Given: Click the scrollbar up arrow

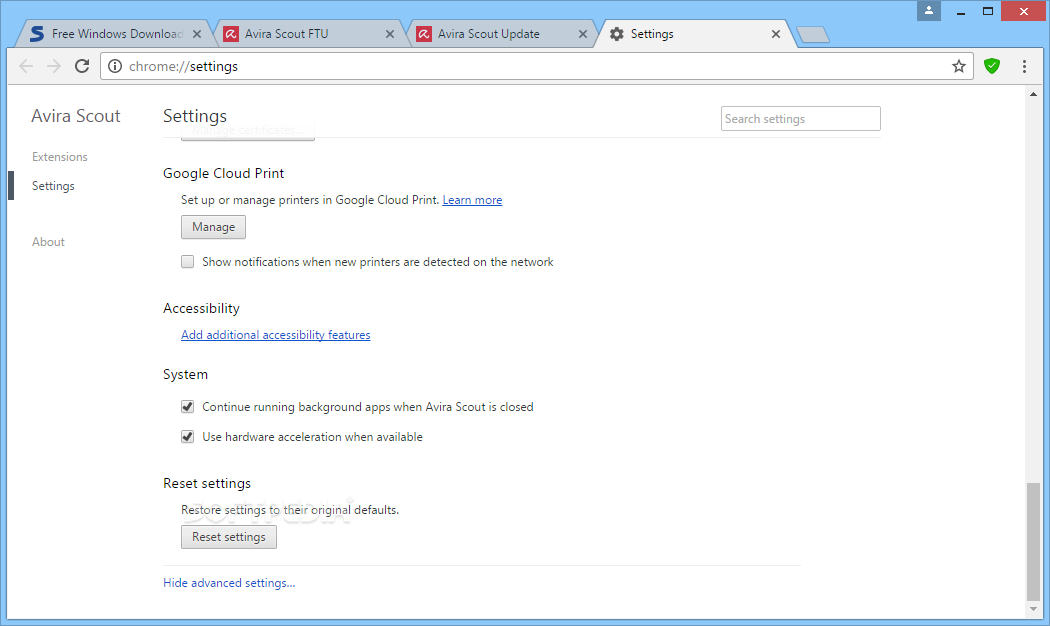Looking at the screenshot, I should pyautogui.click(x=1033, y=94).
